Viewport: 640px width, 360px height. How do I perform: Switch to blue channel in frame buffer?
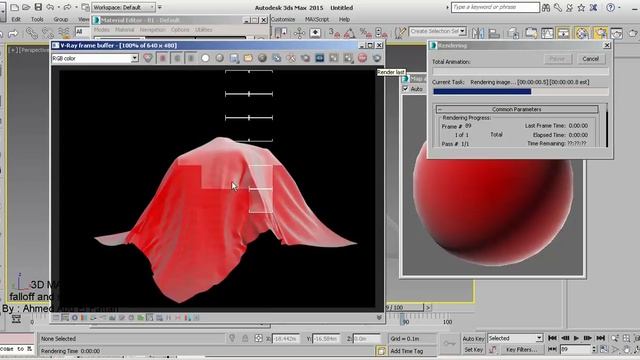(191, 58)
